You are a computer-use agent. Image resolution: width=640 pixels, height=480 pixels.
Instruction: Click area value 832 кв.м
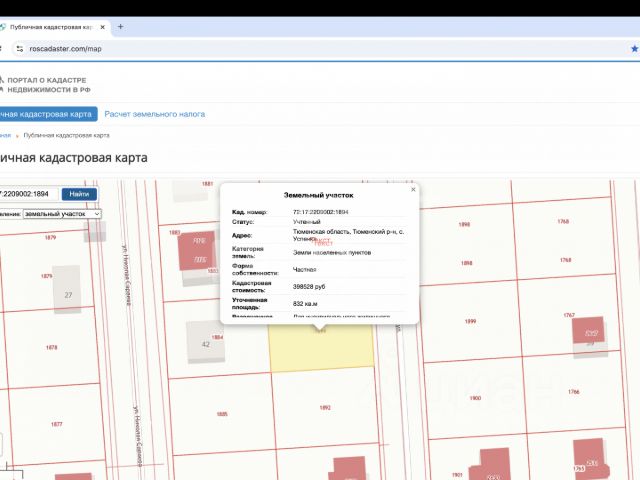click(x=305, y=304)
